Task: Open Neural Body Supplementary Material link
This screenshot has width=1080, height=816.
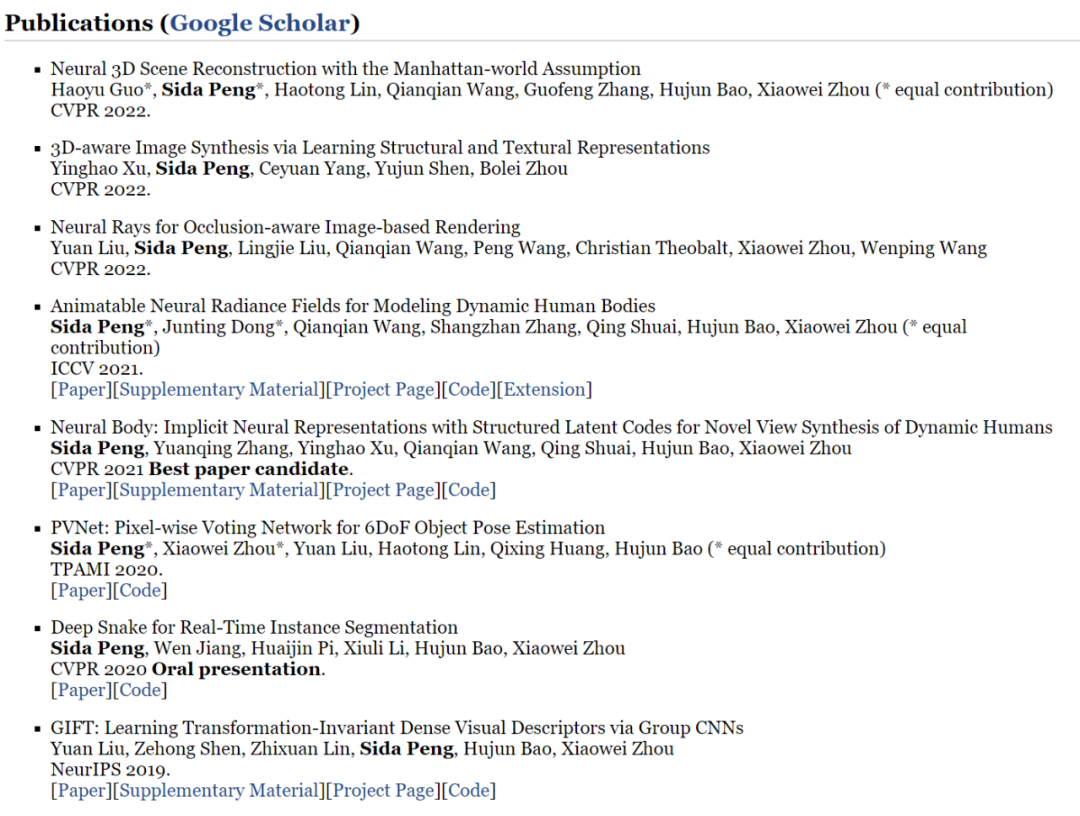Action: (x=220, y=490)
